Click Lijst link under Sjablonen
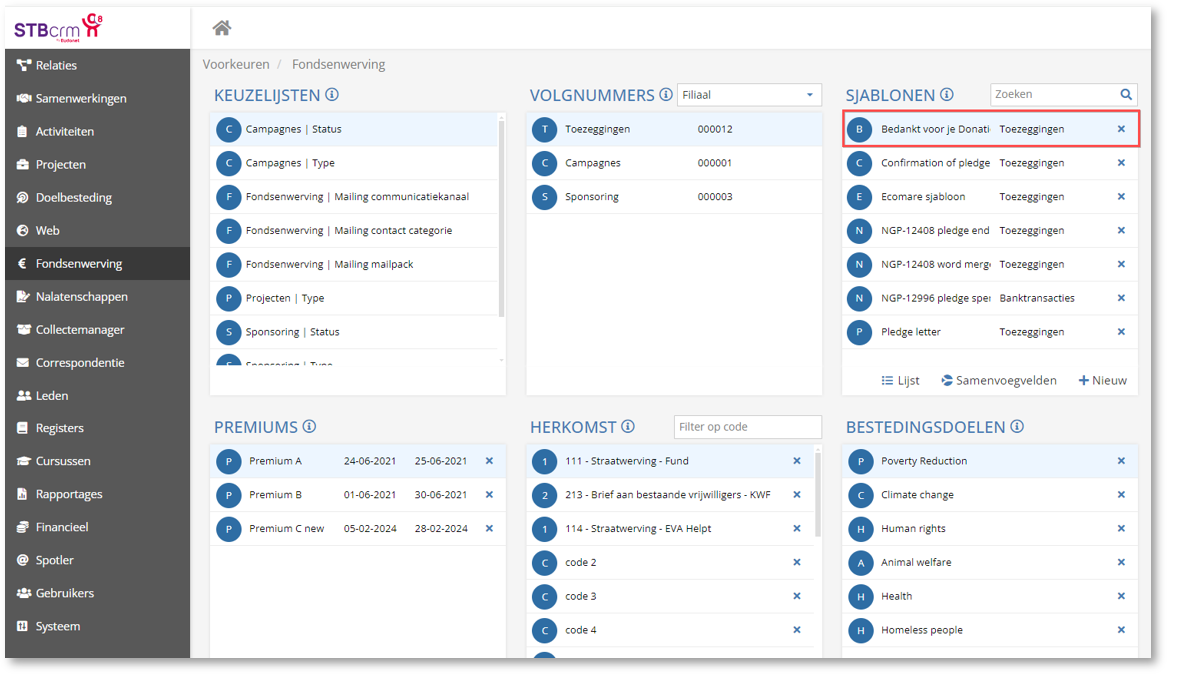This screenshot has height=692, width=1193. coord(900,380)
